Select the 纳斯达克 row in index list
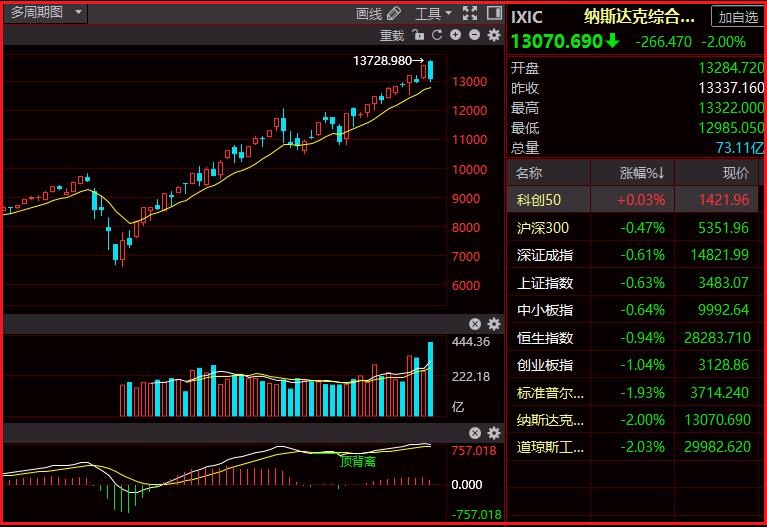Viewport: 767px width, 527px height. [632, 420]
